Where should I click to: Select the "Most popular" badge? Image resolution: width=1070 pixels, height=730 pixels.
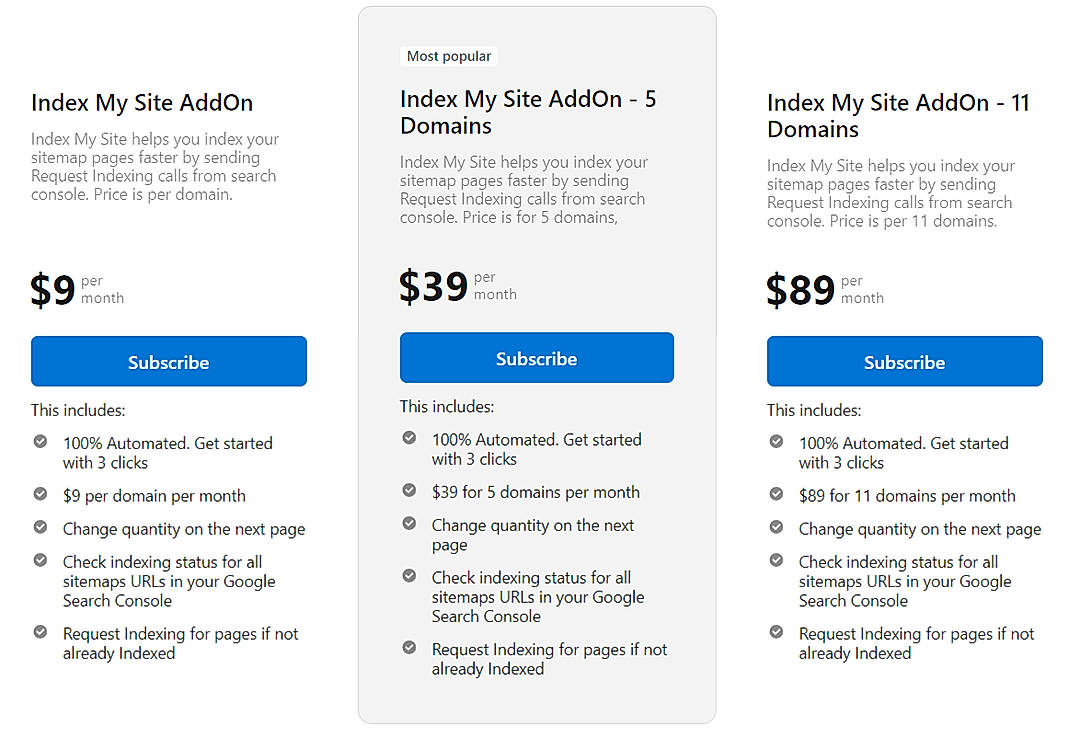pos(448,56)
